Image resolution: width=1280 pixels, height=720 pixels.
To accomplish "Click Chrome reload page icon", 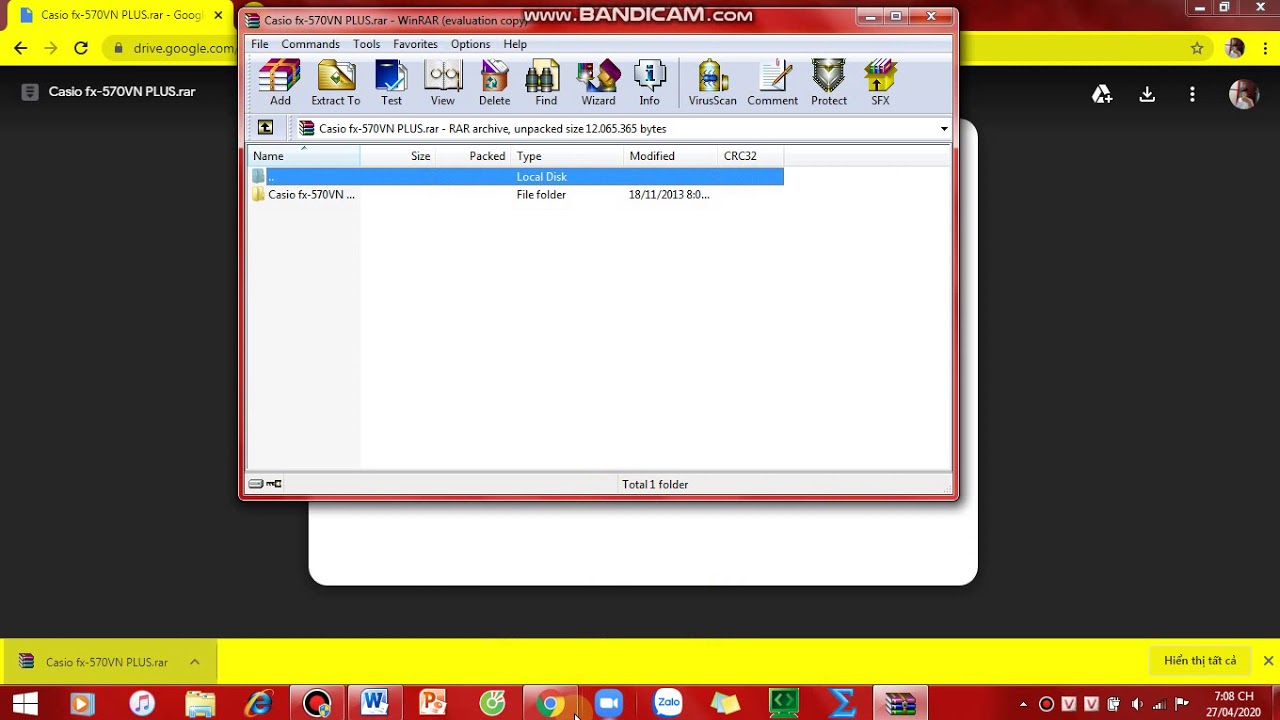I will 81,48.
